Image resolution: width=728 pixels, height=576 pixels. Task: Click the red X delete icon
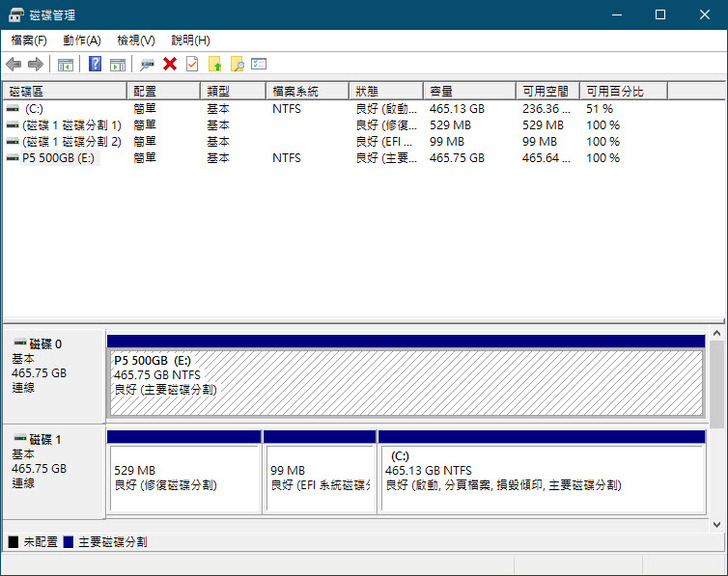tap(170, 64)
